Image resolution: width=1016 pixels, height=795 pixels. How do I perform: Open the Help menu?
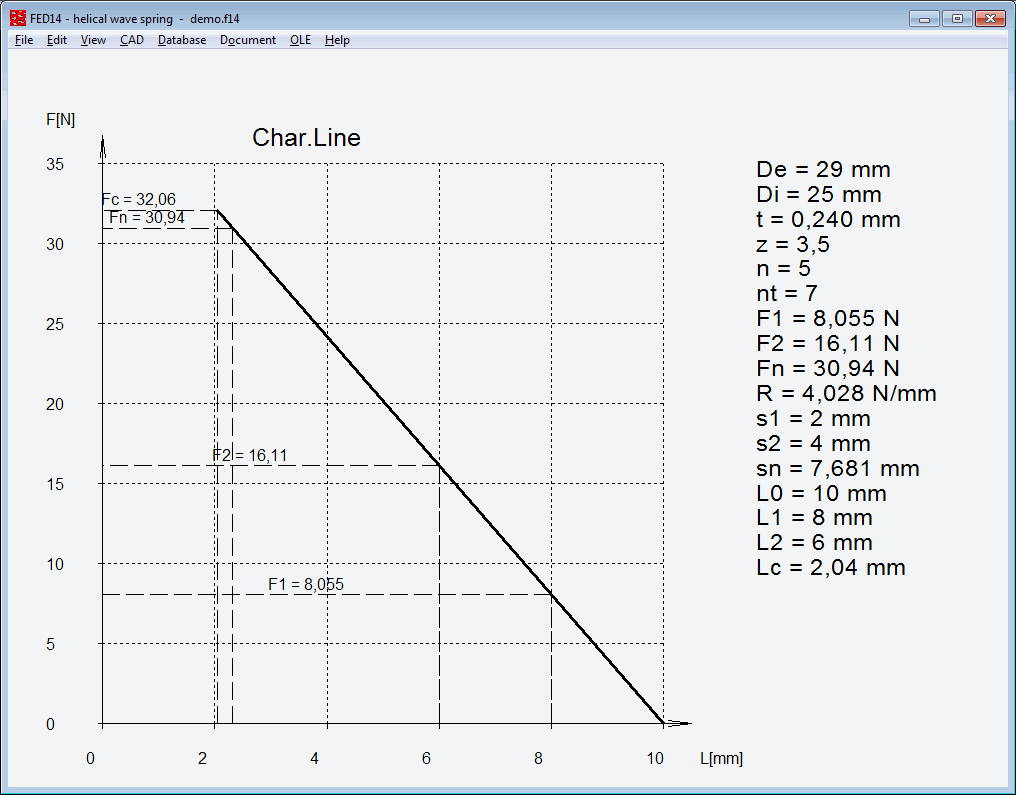[337, 40]
